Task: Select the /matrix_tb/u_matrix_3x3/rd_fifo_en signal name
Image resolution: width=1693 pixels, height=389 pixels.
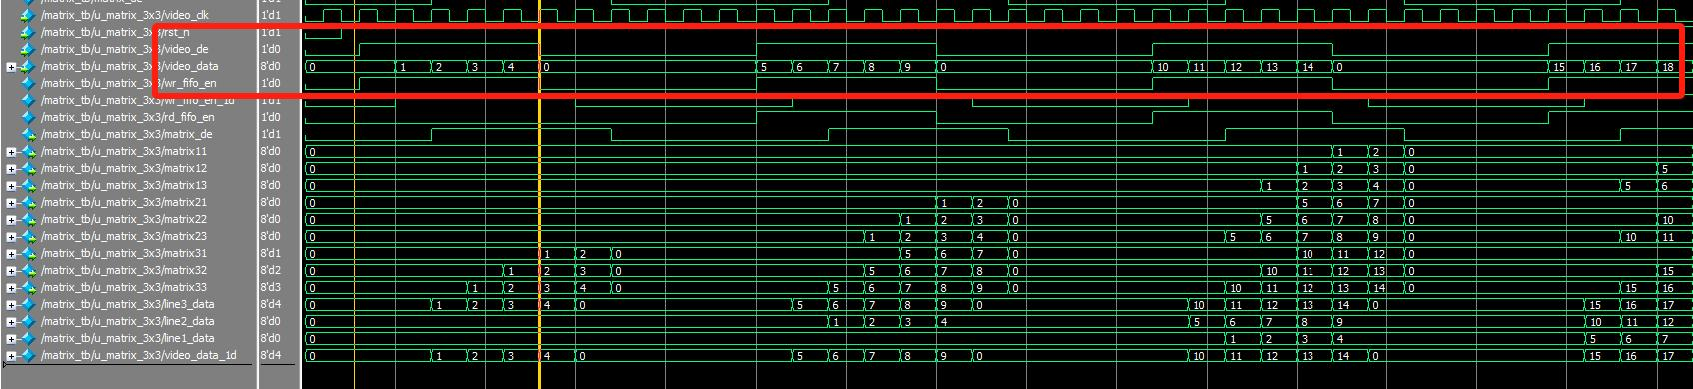Action: click(127, 118)
